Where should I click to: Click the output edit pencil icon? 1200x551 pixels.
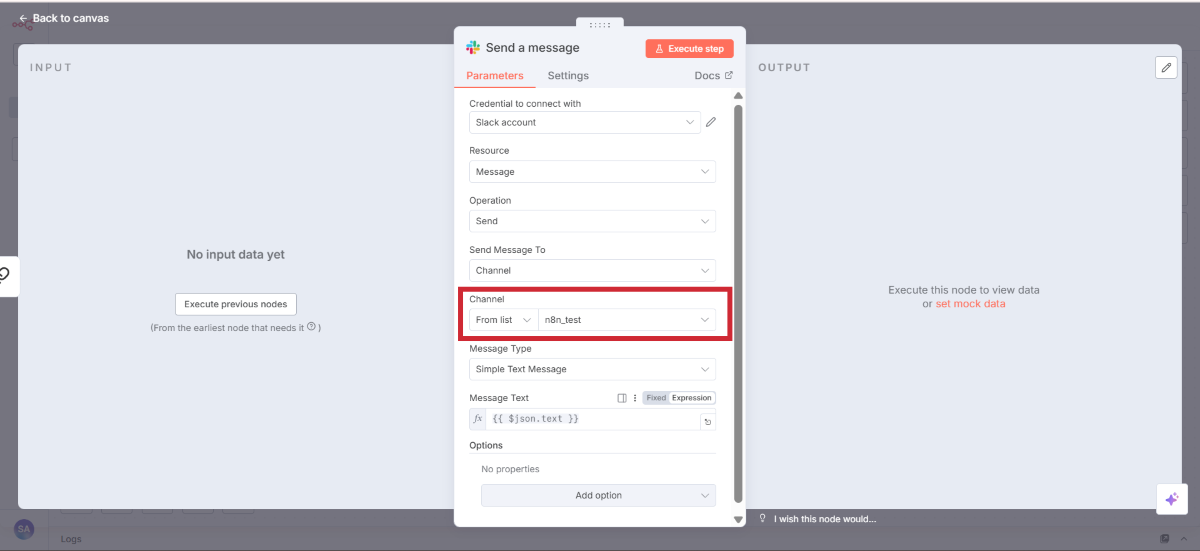click(1166, 67)
